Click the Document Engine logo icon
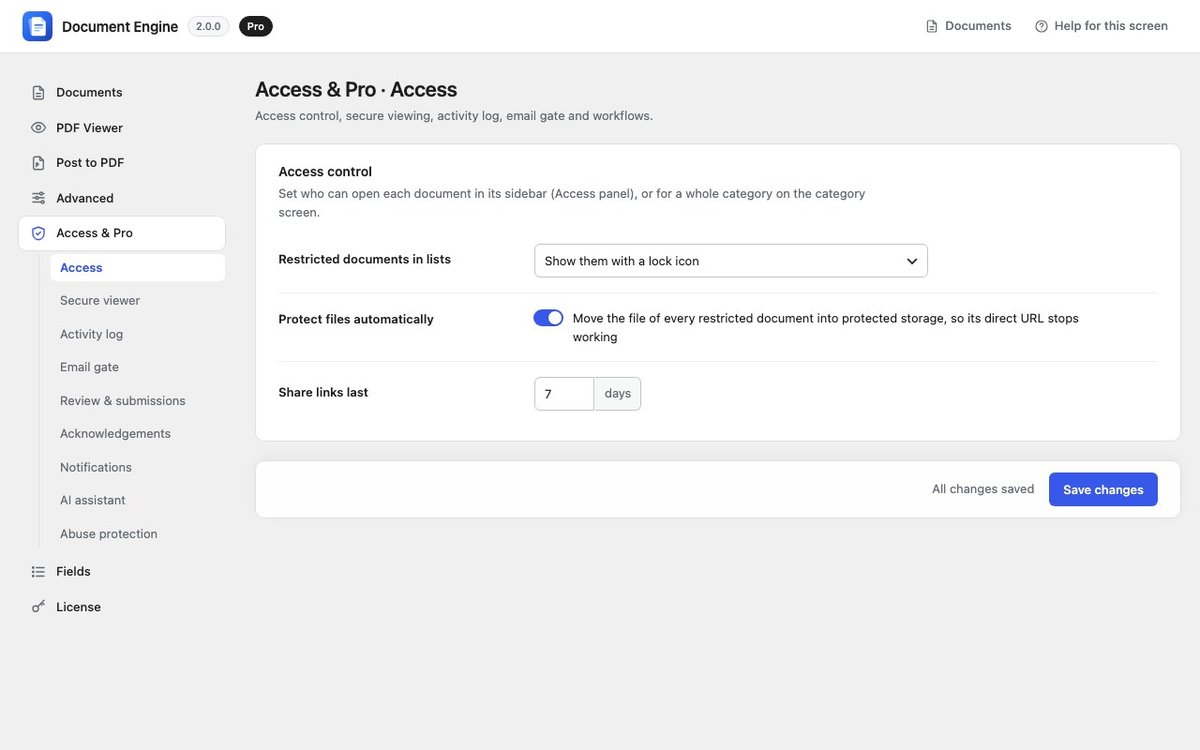 37,26
